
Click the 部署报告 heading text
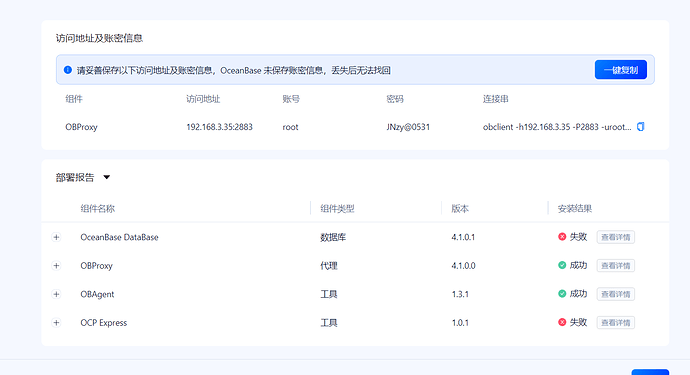point(75,177)
